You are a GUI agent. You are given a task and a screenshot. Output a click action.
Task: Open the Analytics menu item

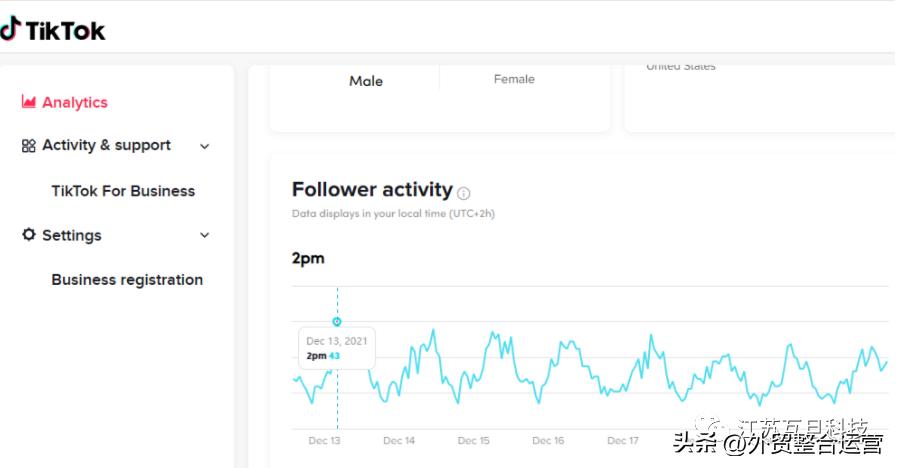pos(74,102)
